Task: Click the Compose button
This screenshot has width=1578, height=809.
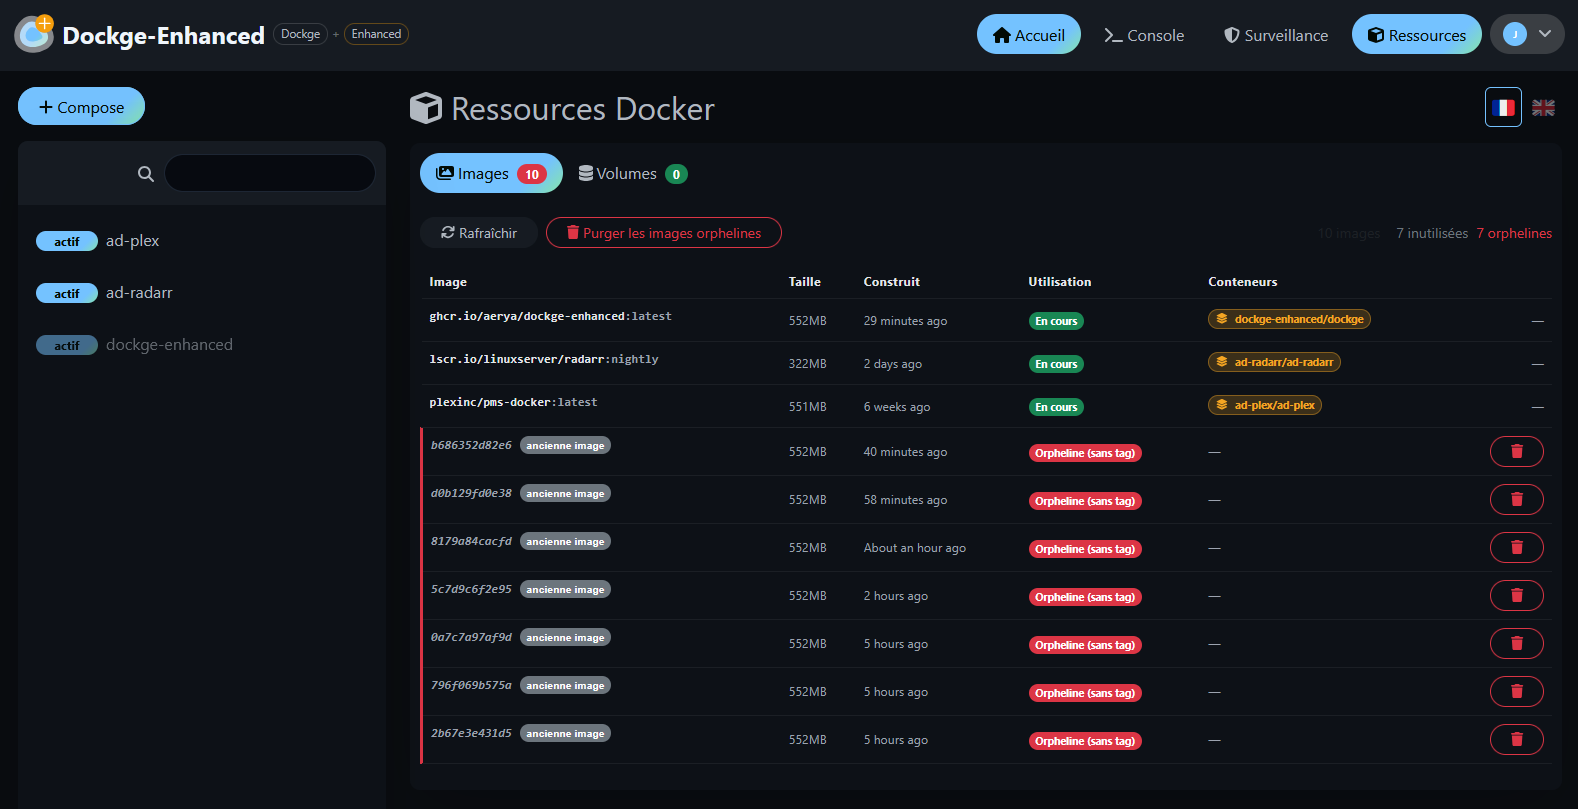Action: coord(81,107)
